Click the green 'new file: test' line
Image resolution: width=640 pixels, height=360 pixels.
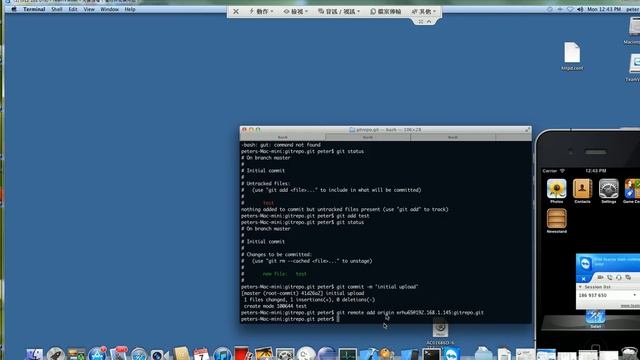pos(284,274)
